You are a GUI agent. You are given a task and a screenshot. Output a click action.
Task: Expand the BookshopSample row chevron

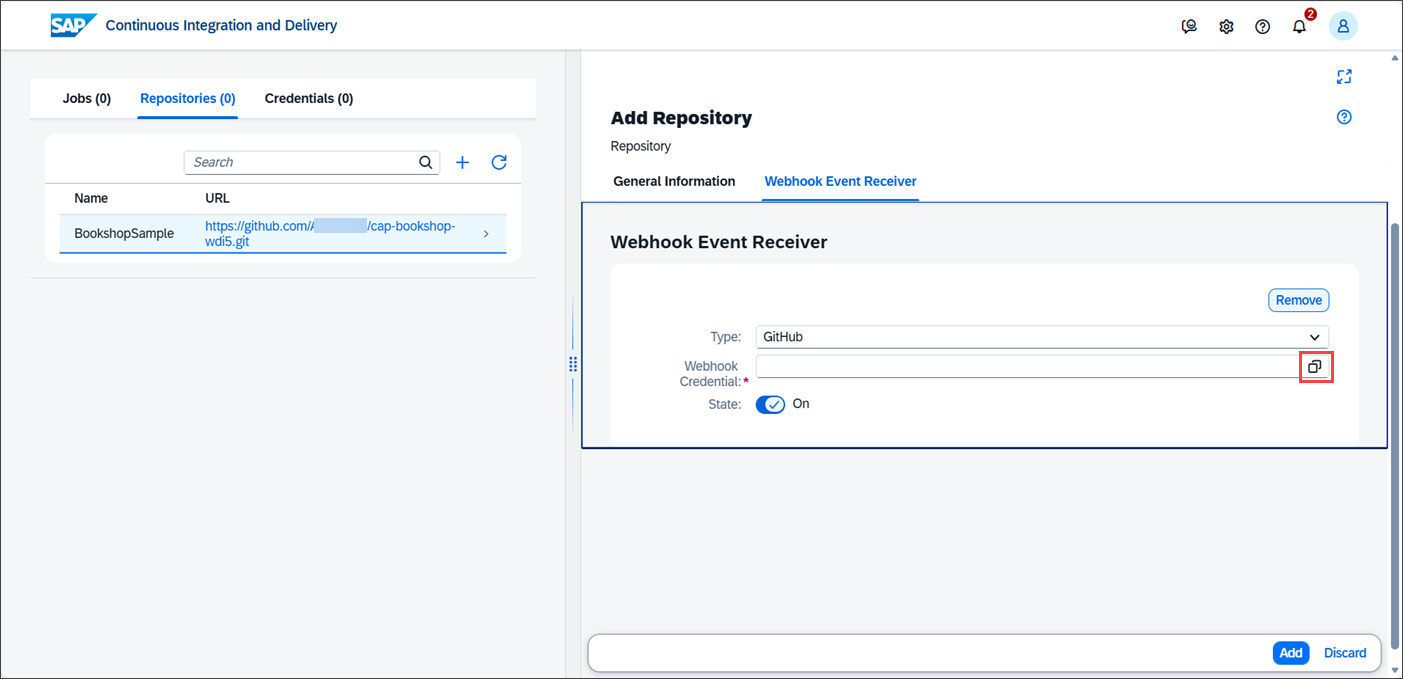click(x=486, y=234)
